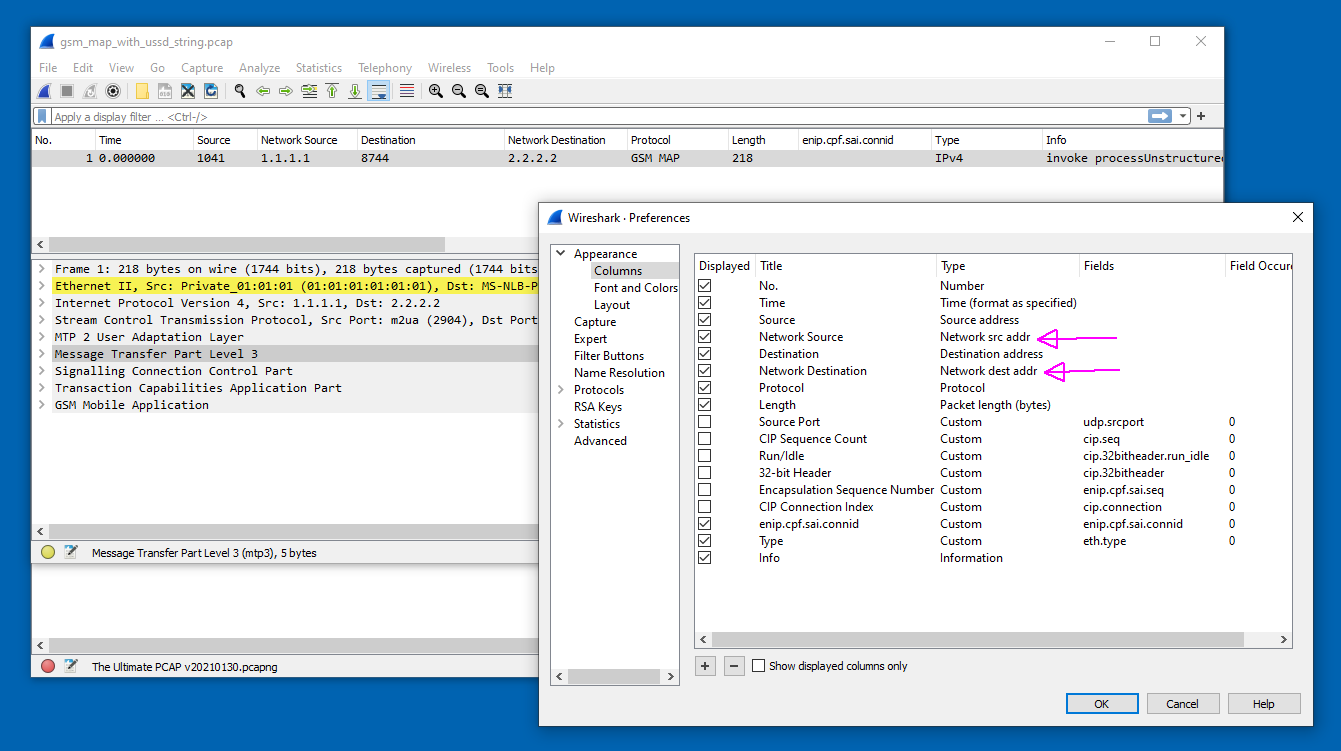The height and width of the screenshot is (751, 1341).
Task: Expand the GSM Mobile Application row
Action: pyautogui.click(x=42, y=405)
